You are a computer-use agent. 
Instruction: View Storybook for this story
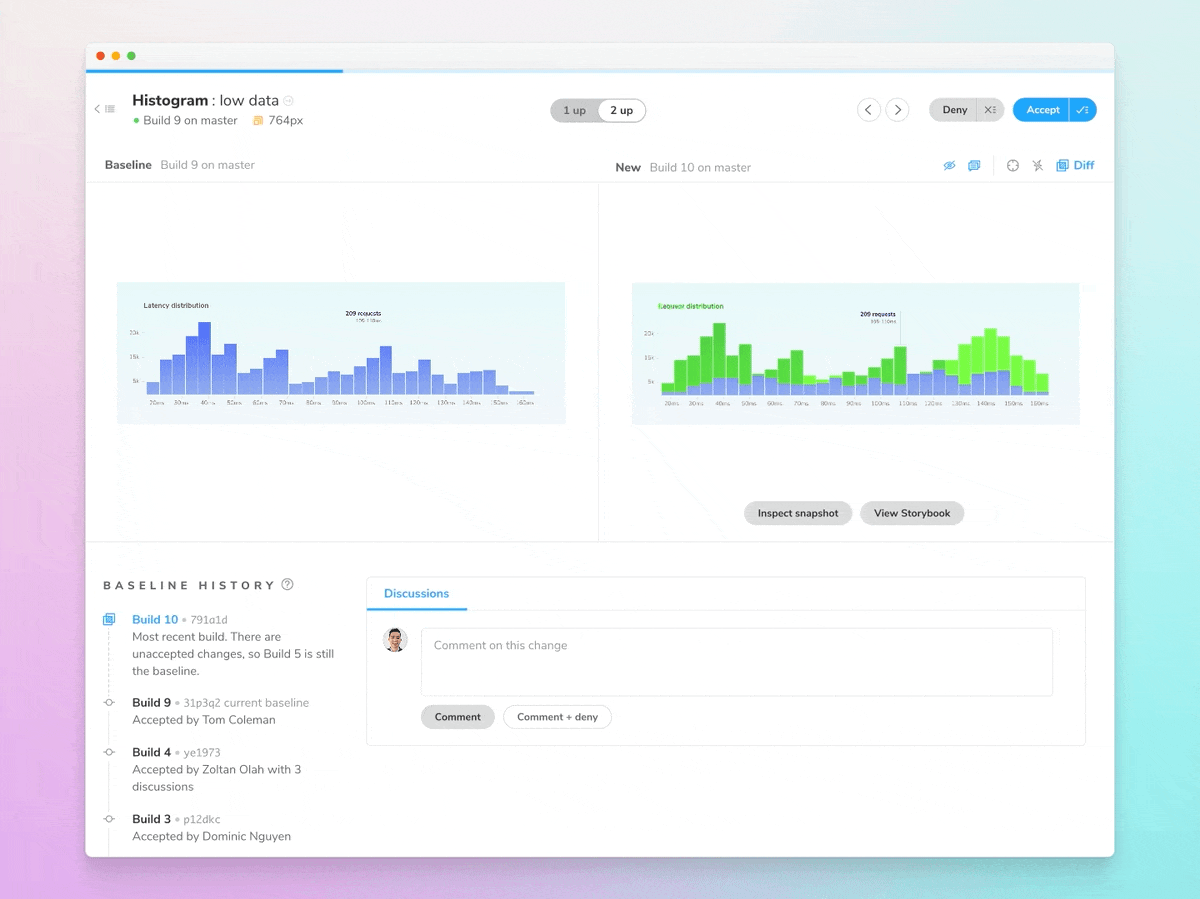(x=912, y=513)
